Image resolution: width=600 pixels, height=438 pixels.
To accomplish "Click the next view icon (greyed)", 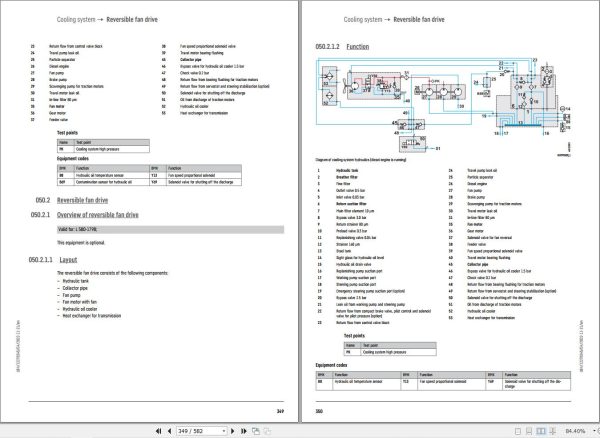I will [267, 431].
